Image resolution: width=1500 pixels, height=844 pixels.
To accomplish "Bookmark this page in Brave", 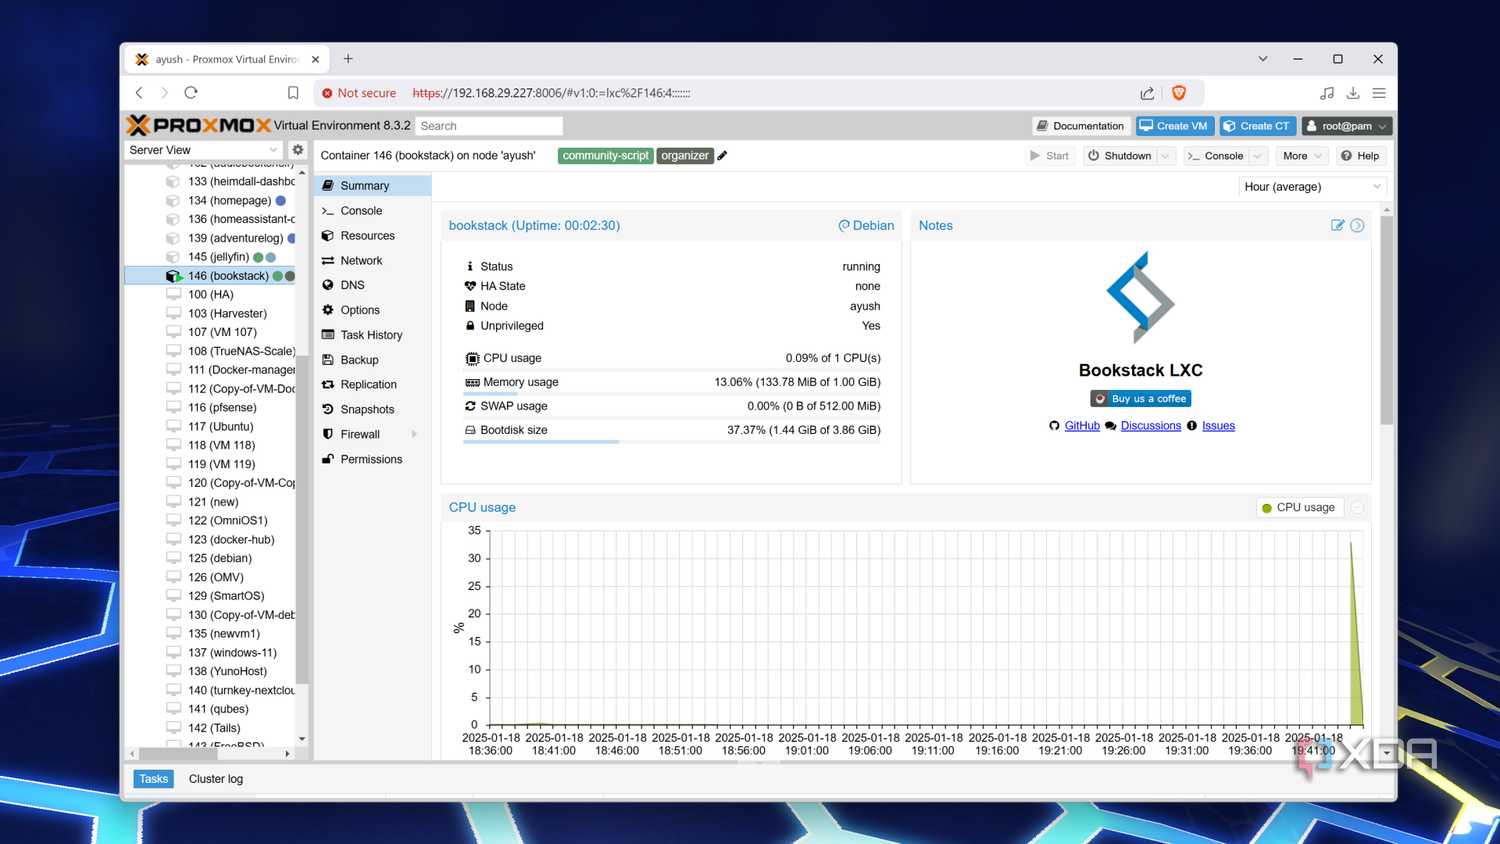I will pyautogui.click(x=293, y=93).
